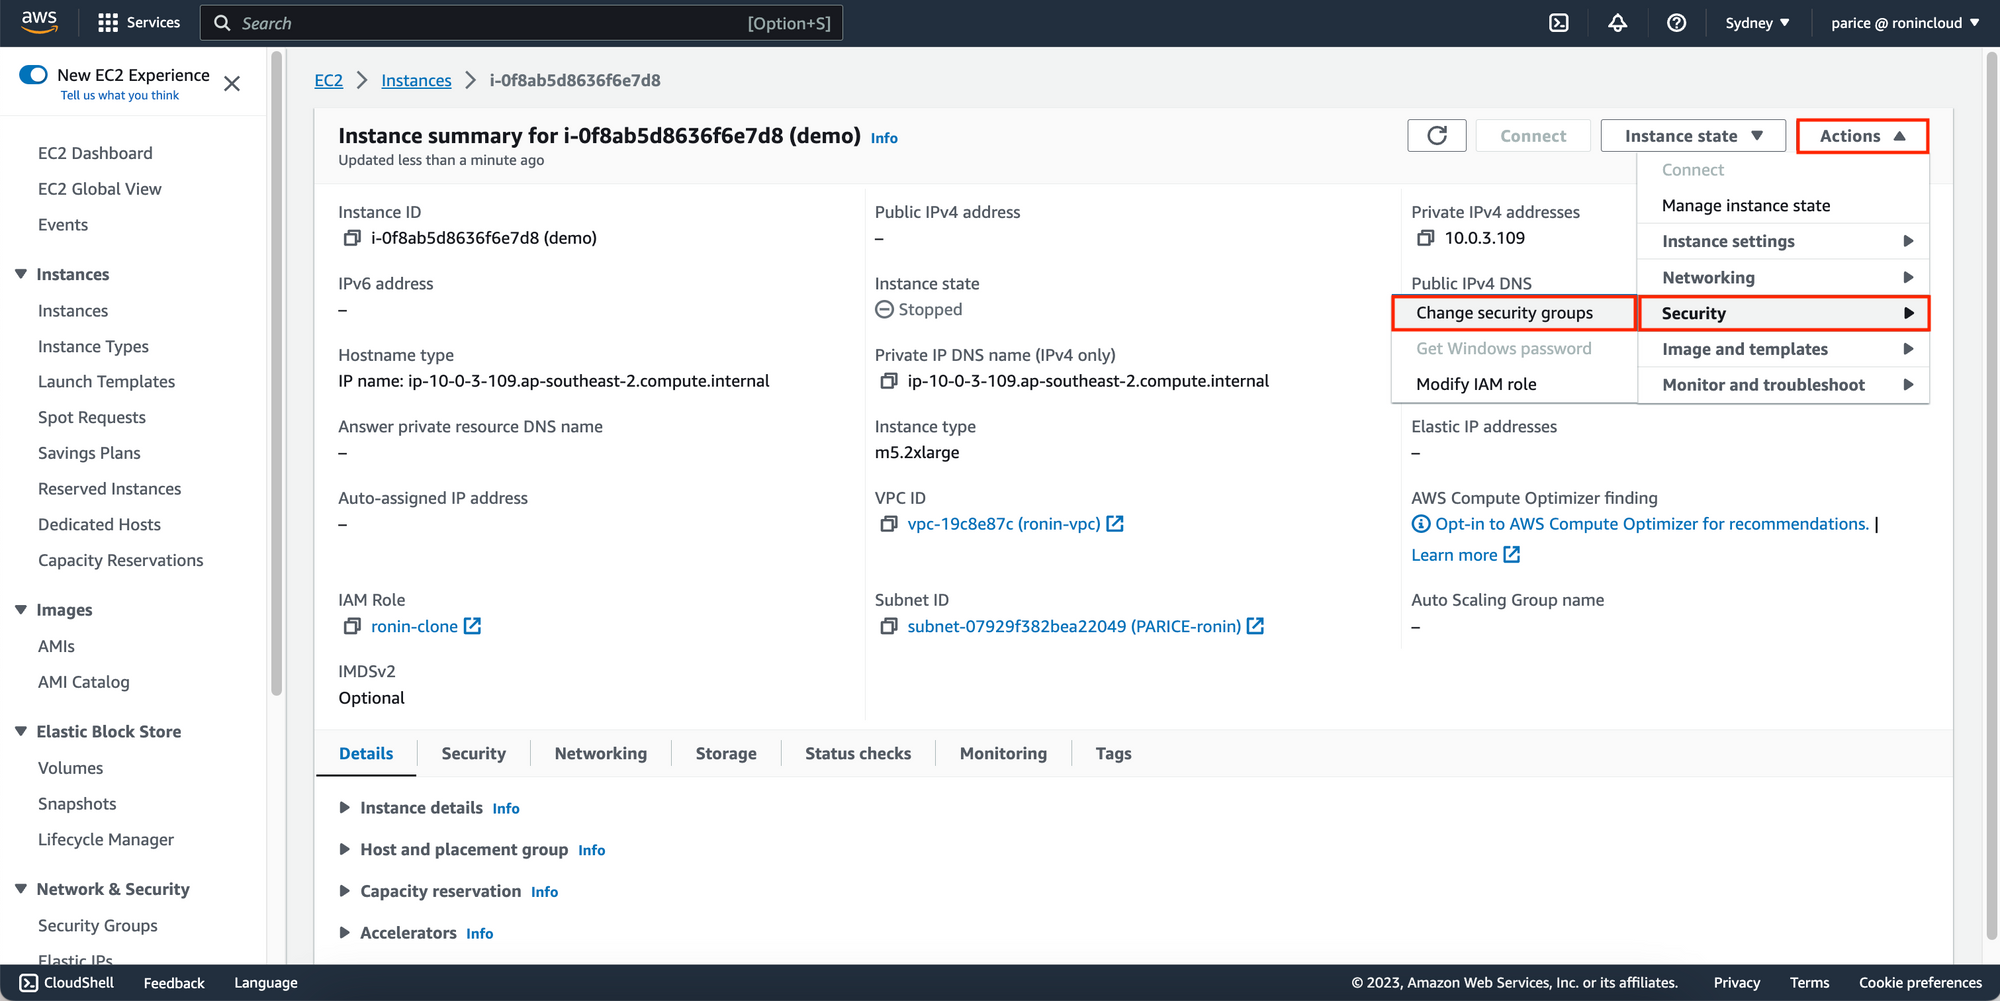Switch to the Status checks tab

click(858, 754)
